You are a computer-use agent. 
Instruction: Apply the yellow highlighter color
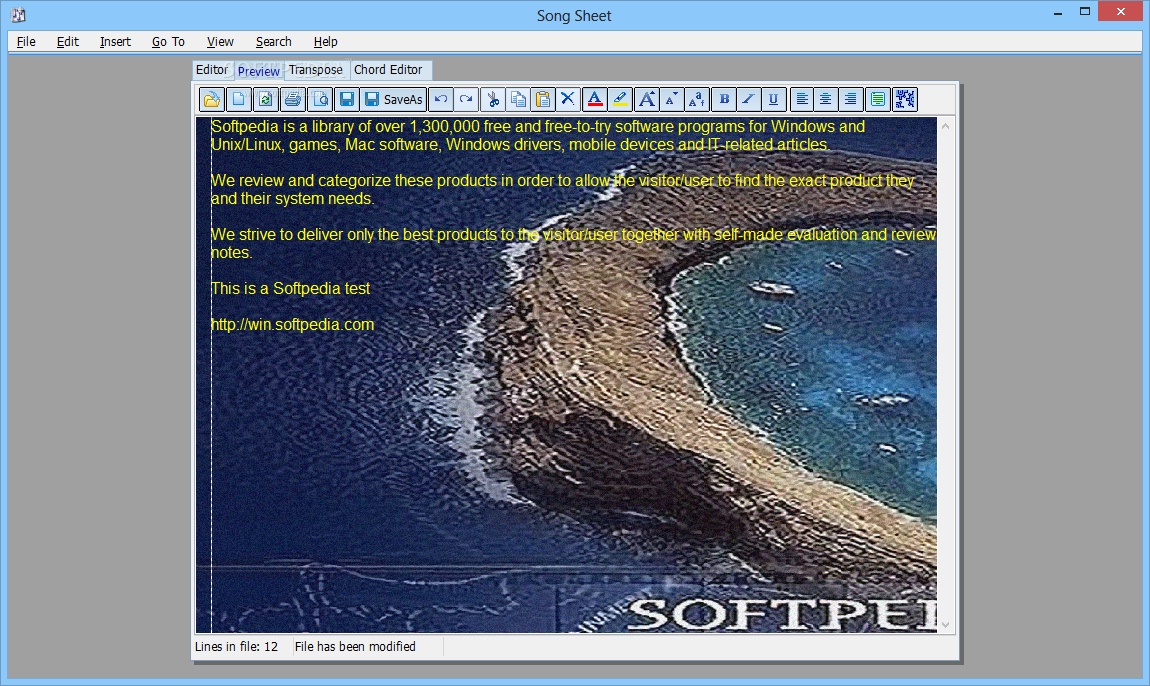(x=620, y=99)
